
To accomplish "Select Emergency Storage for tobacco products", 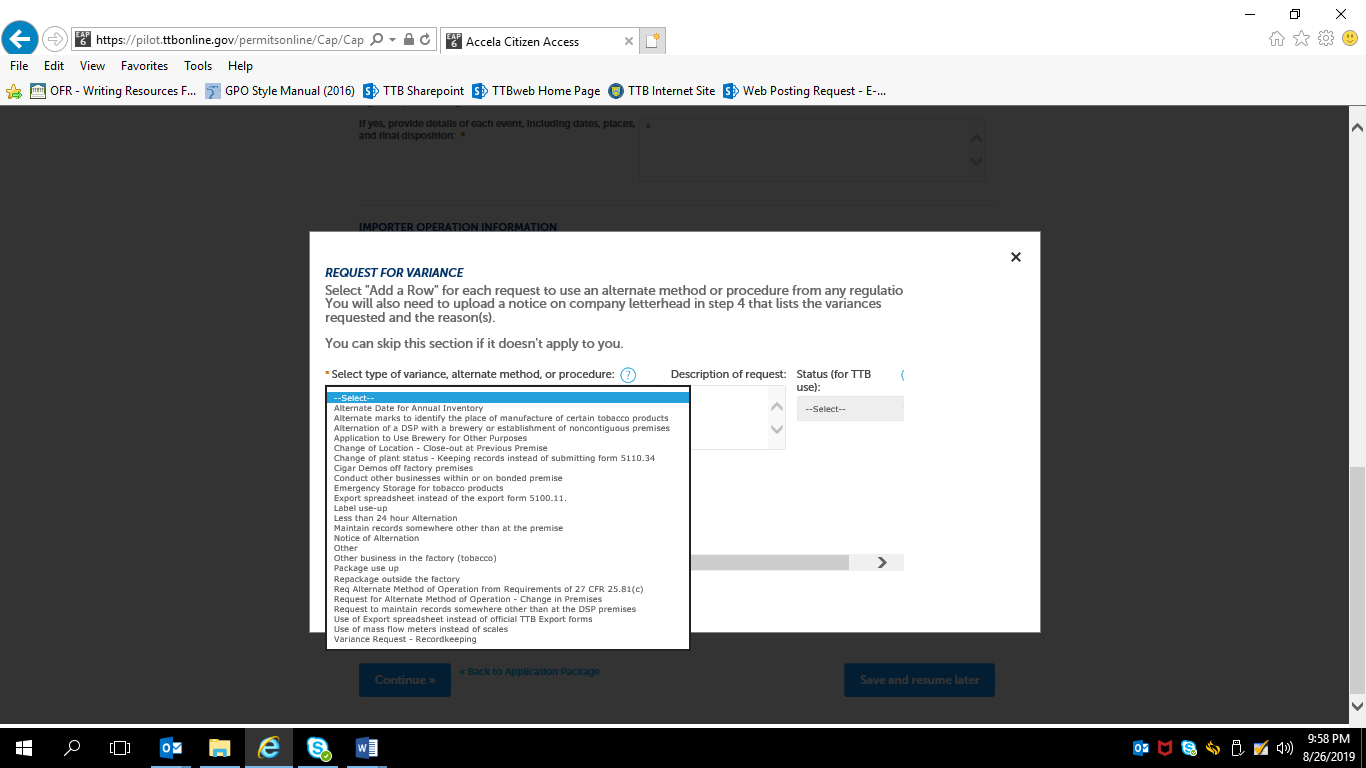I will pyautogui.click(x=508, y=488).
